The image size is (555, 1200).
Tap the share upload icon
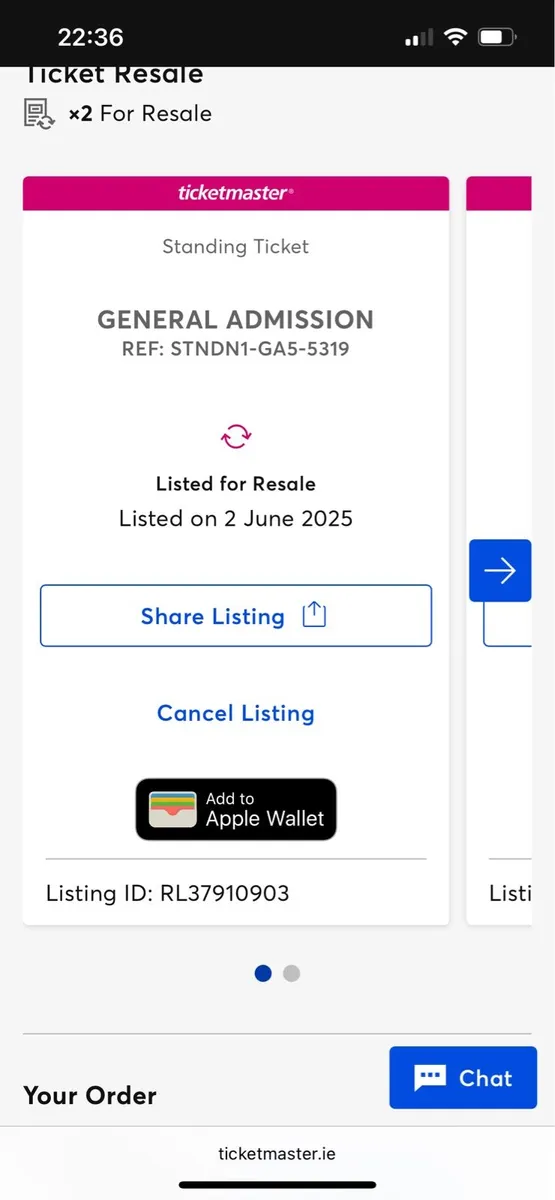point(314,615)
